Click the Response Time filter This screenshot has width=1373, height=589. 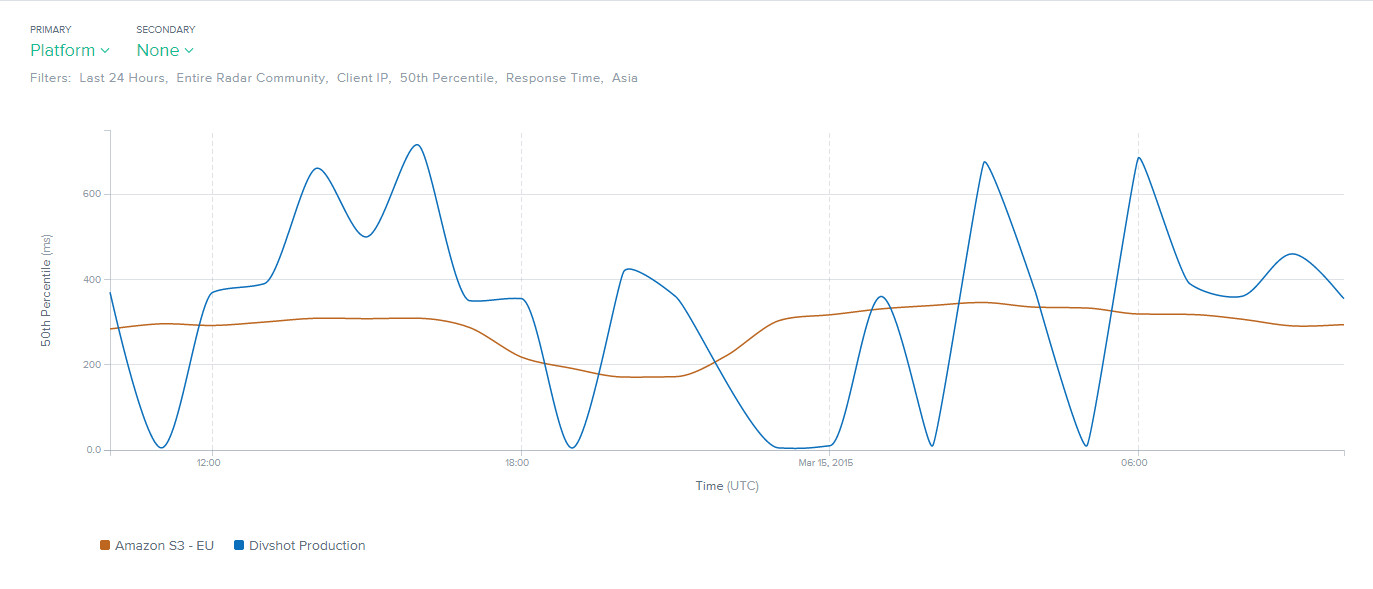coord(553,78)
